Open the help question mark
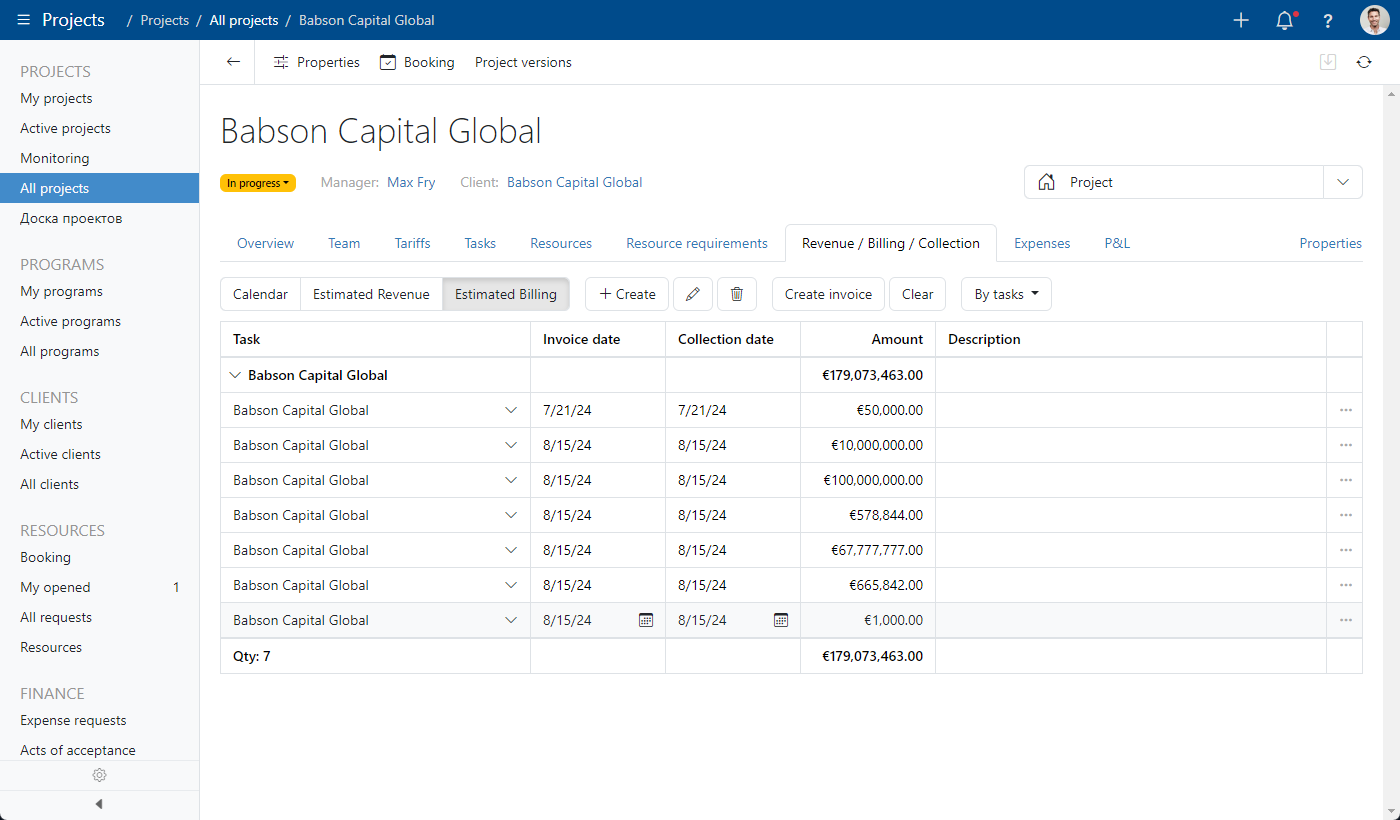Viewport: 1400px width, 820px height. pyautogui.click(x=1328, y=20)
